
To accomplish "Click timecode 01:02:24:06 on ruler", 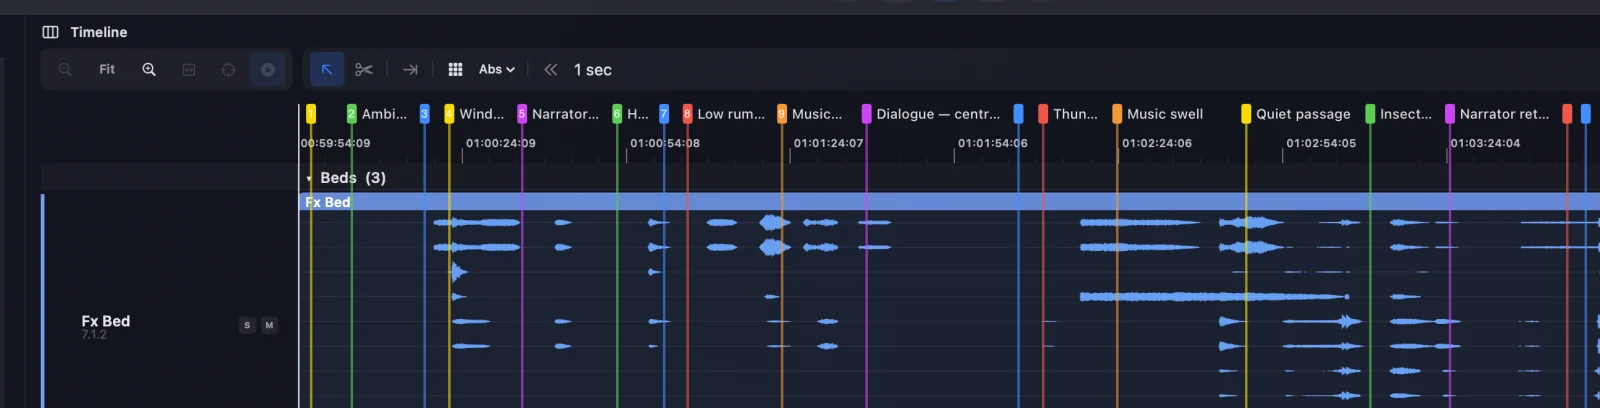I will click(1157, 143).
